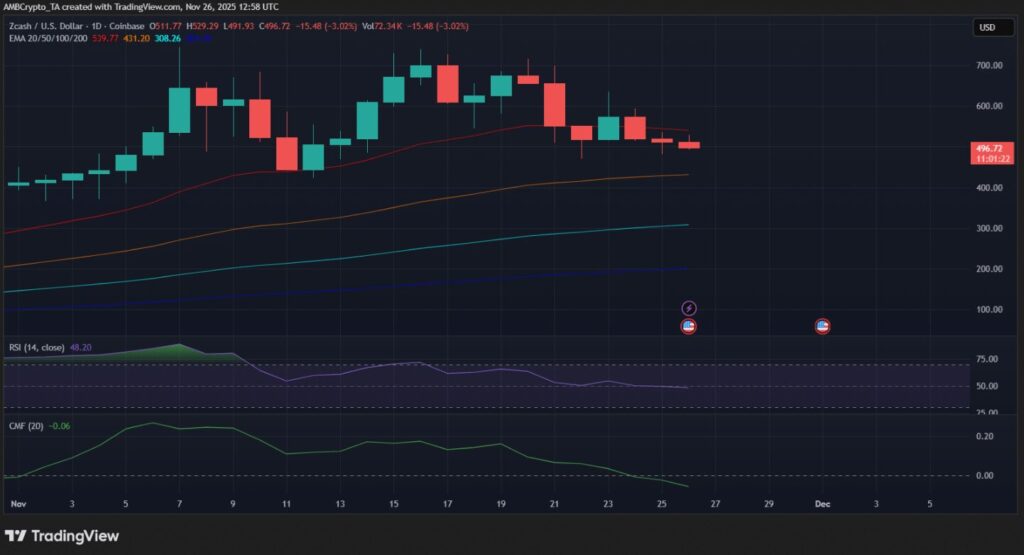
Task: Select the EMA 20/50/100/200 indicator legend
Action: (x=47, y=40)
